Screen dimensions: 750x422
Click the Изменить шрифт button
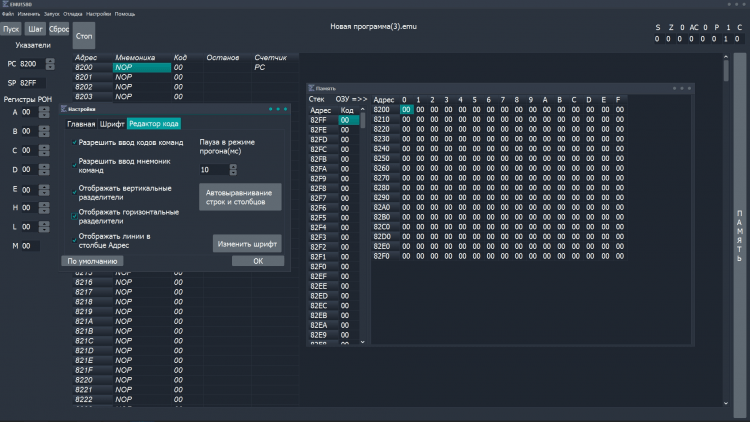point(248,243)
